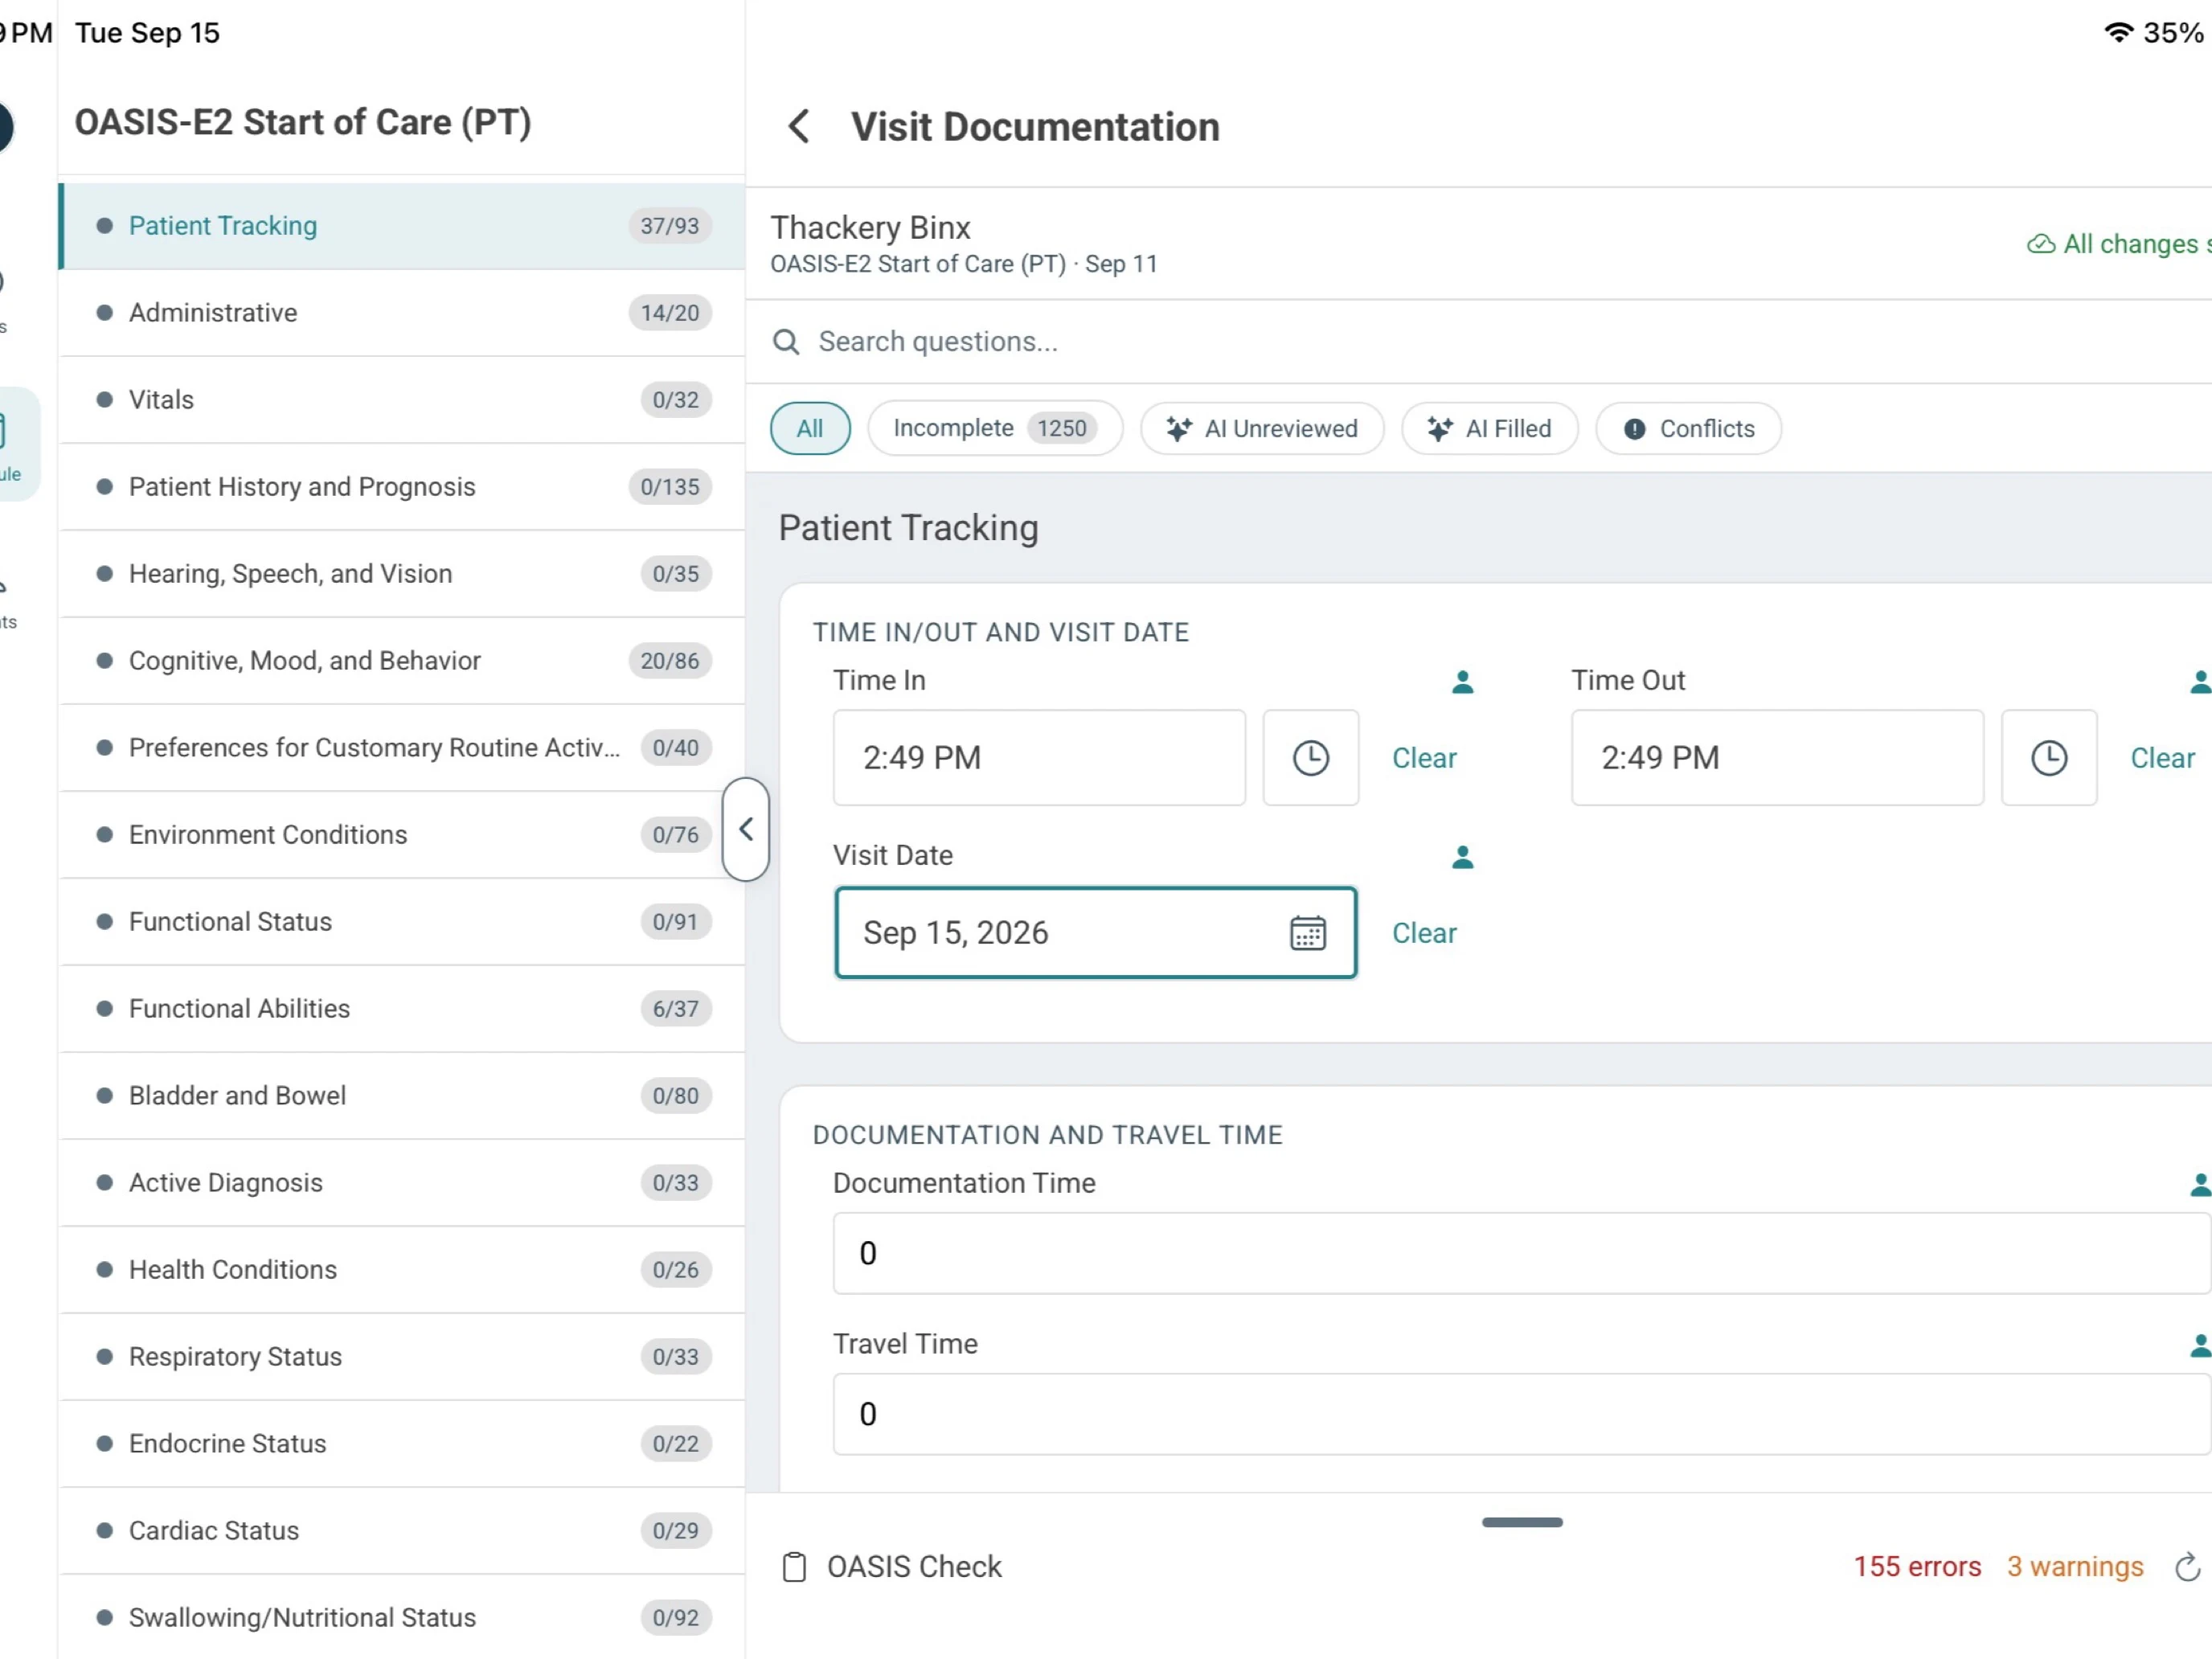
Task: Collapse the section sidebar with chevron handle
Action: coord(746,829)
